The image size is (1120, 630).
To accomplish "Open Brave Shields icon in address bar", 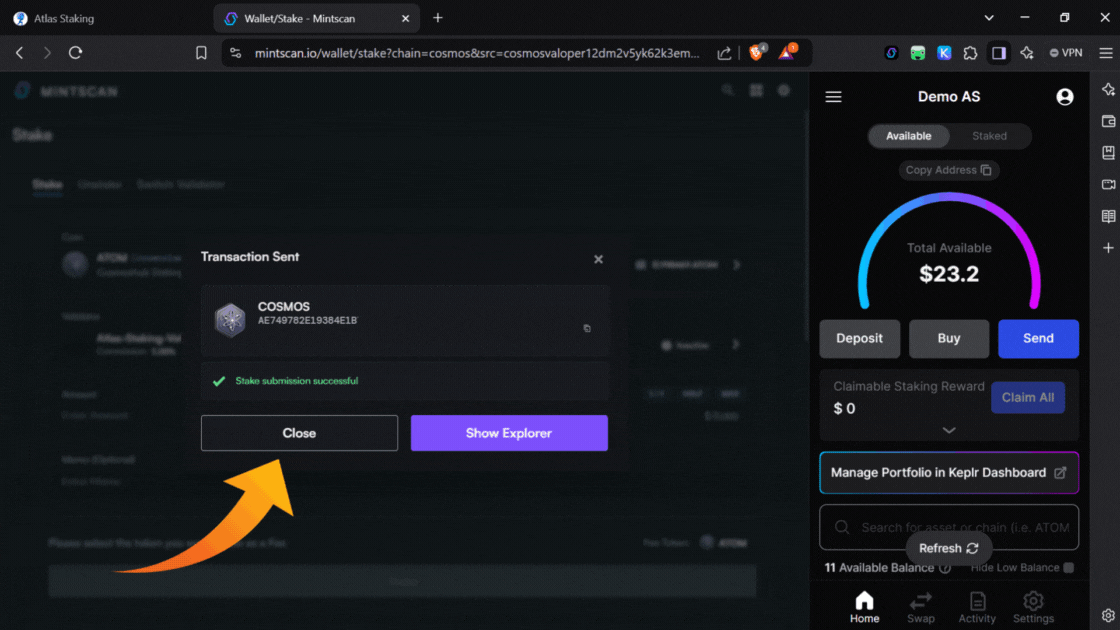I will [x=757, y=53].
